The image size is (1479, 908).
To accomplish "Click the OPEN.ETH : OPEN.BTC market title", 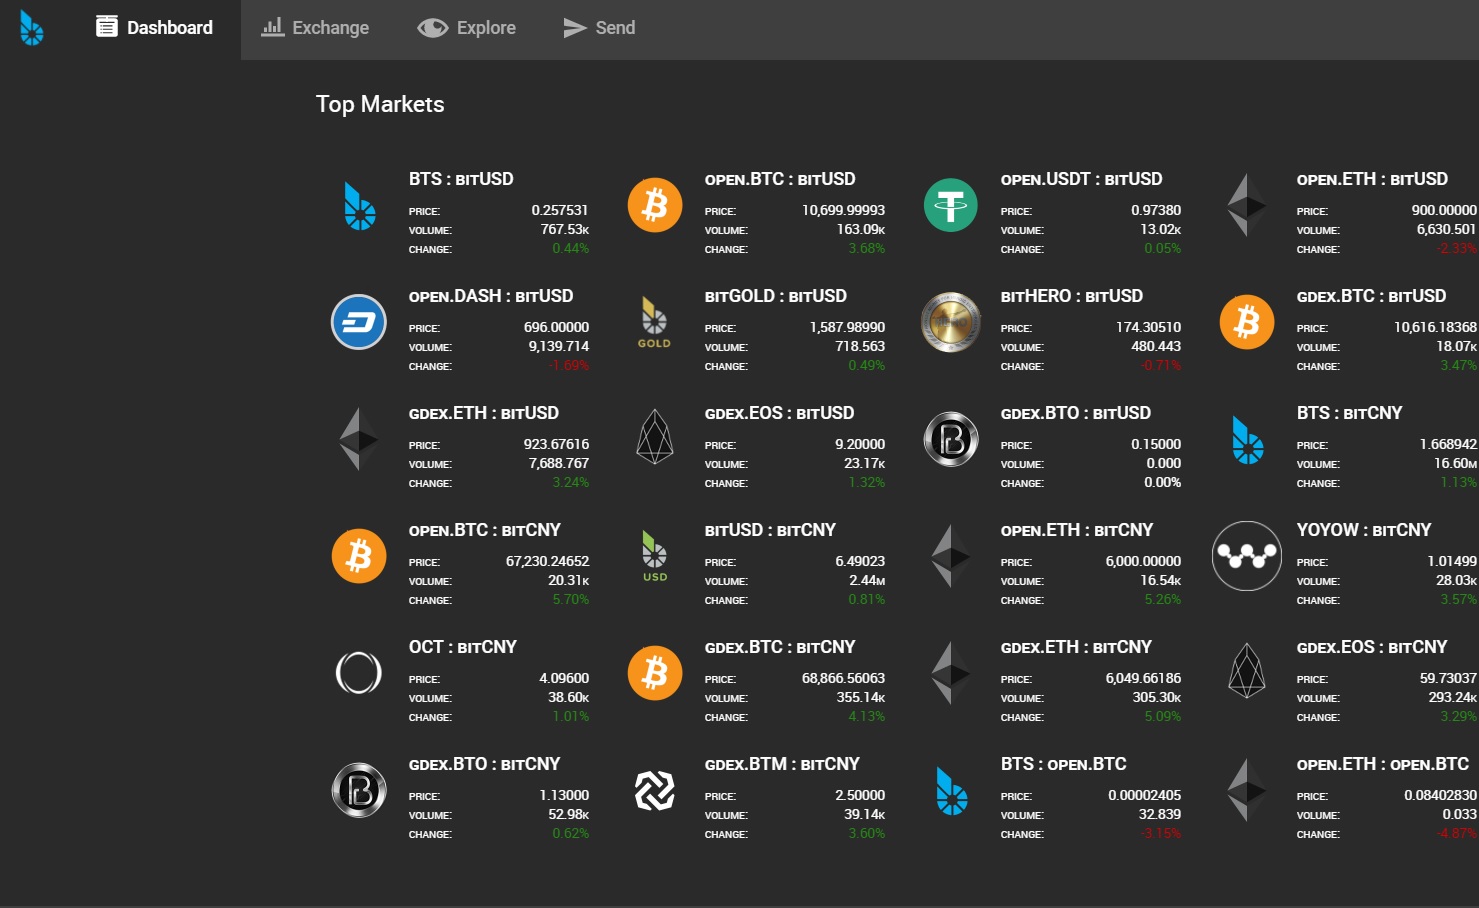I will coord(1383,764).
